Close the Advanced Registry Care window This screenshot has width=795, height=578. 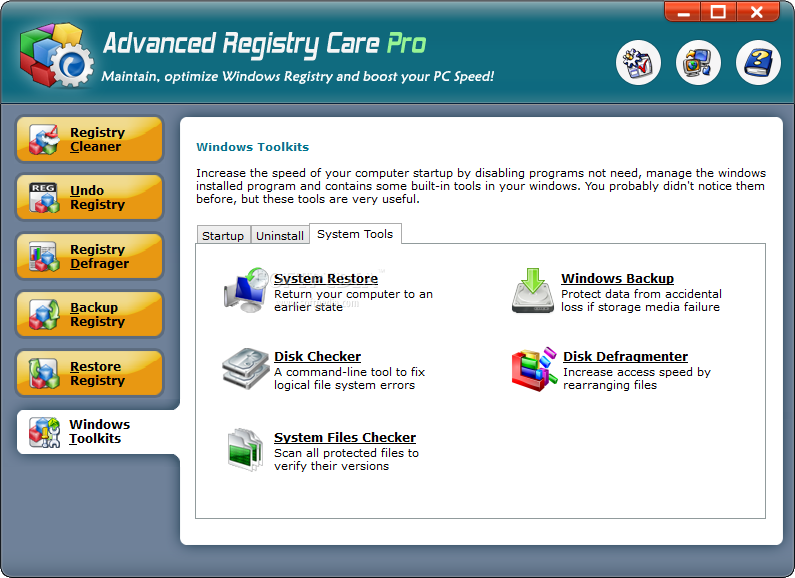pyautogui.click(x=757, y=12)
